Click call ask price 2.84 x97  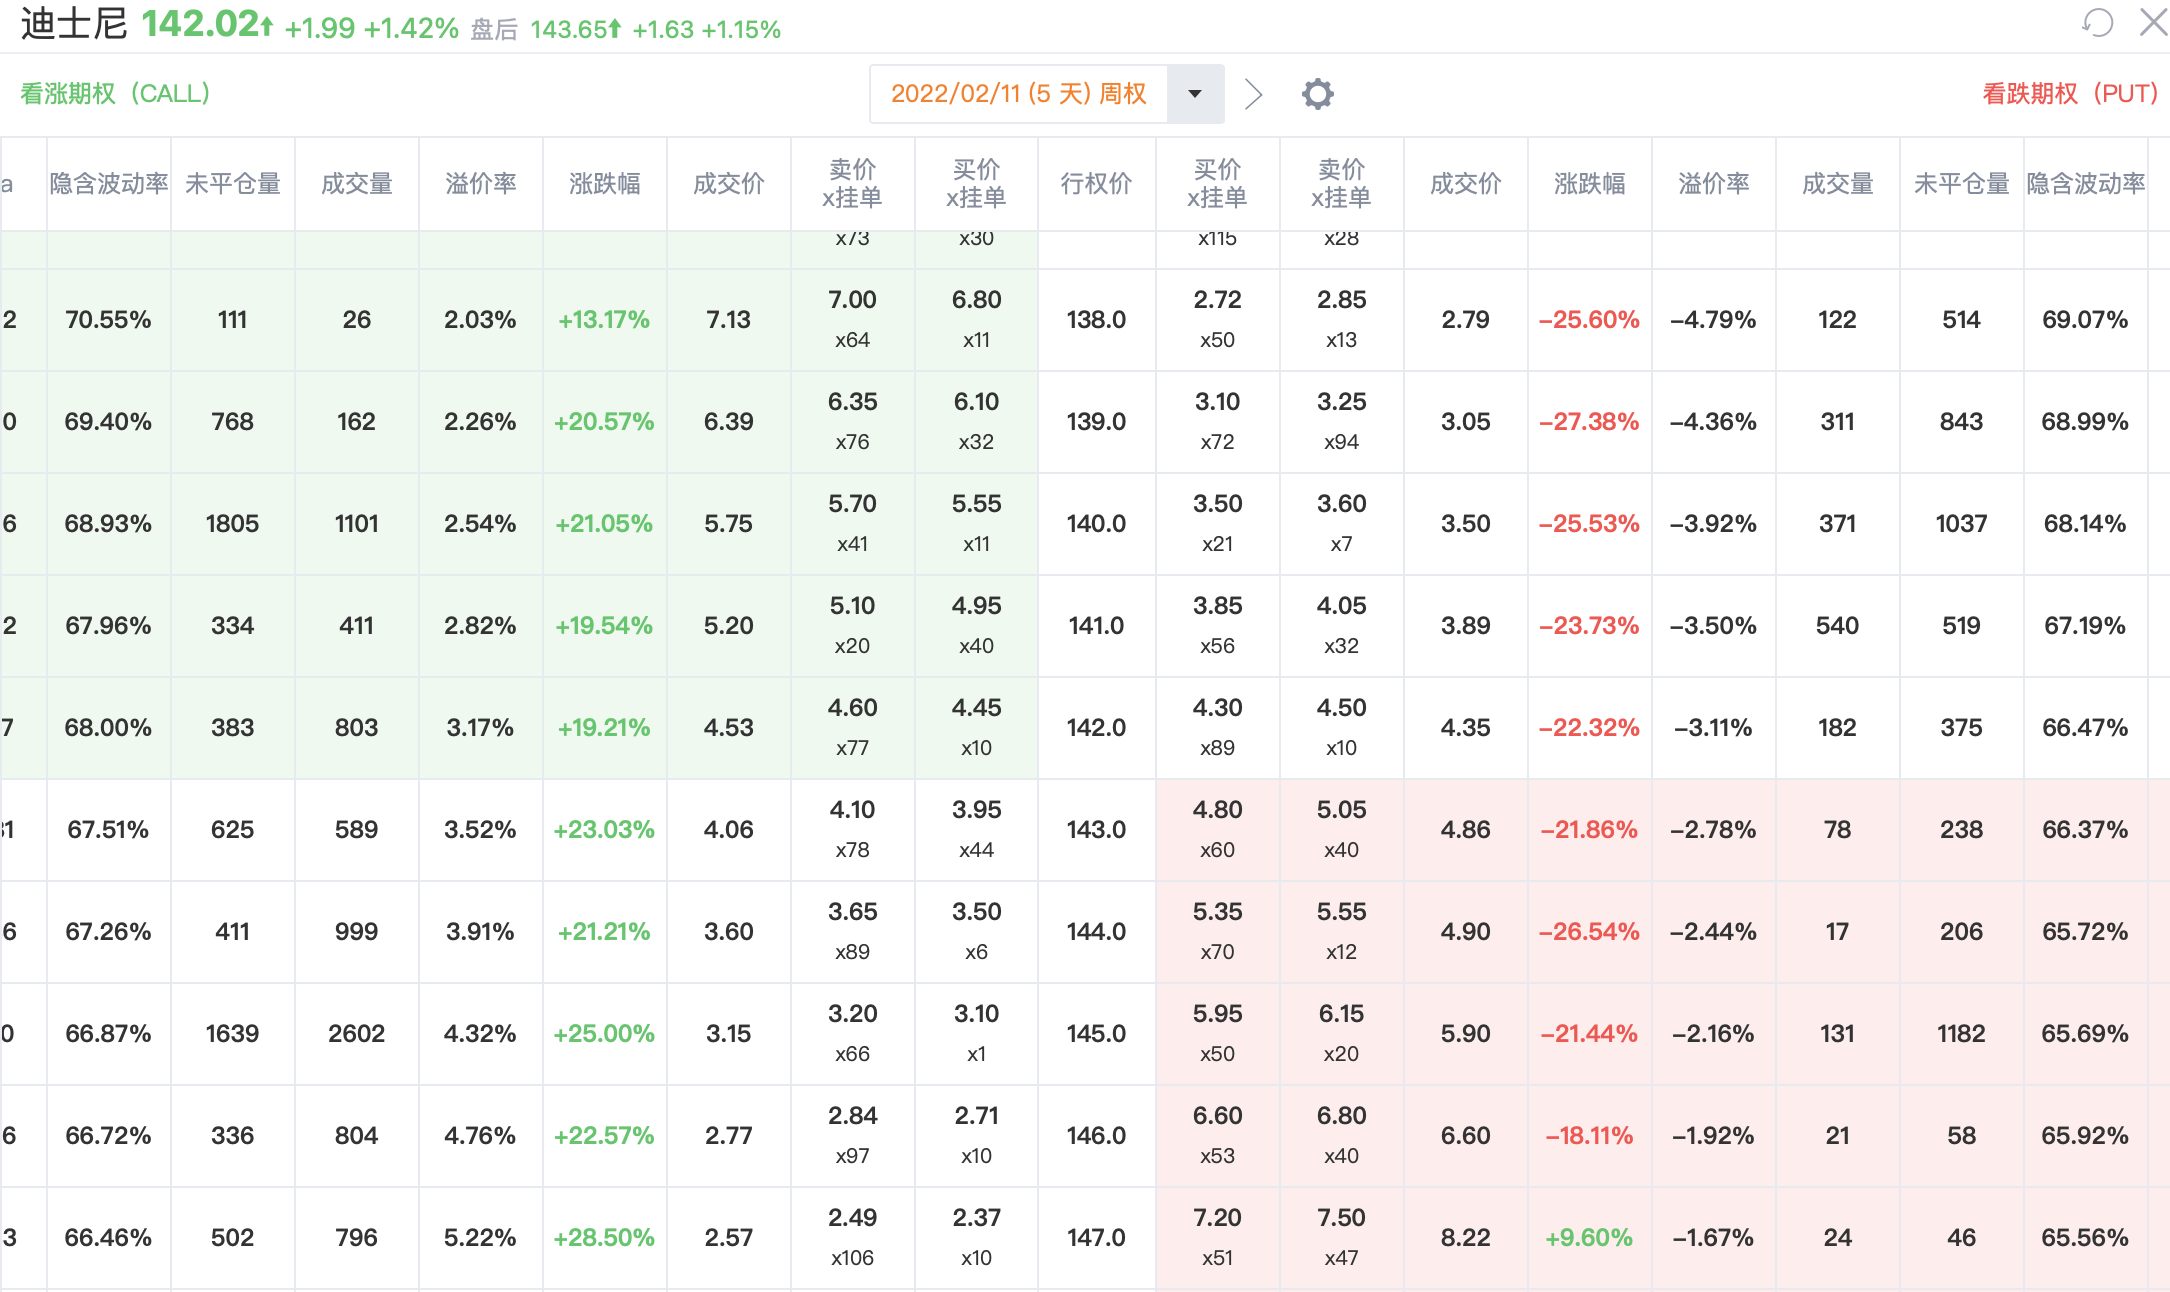pos(852,1136)
